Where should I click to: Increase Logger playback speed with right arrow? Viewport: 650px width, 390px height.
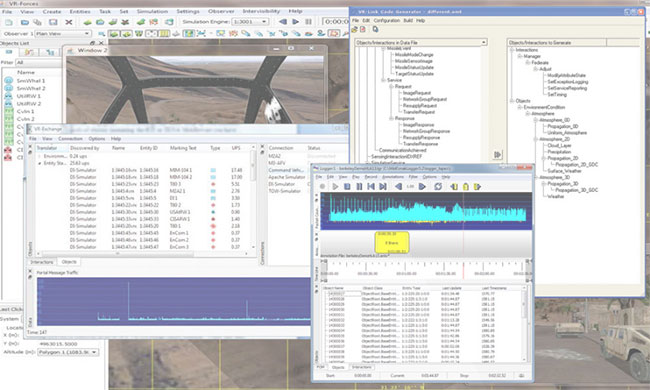point(422,187)
